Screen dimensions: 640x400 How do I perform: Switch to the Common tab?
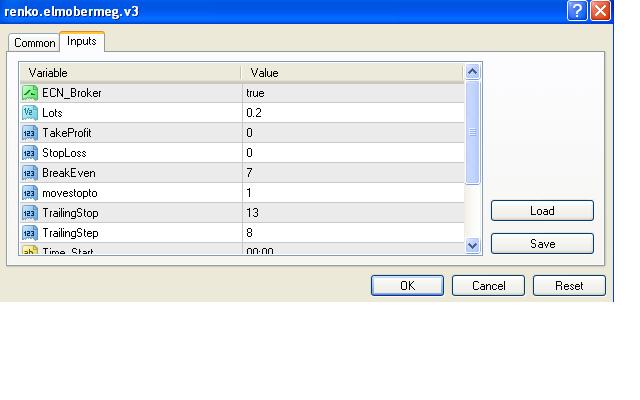(x=34, y=42)
